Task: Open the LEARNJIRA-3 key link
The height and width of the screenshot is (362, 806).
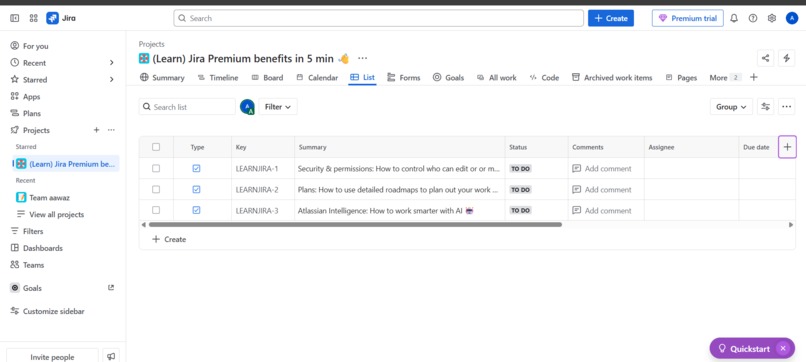Action: 257,210
